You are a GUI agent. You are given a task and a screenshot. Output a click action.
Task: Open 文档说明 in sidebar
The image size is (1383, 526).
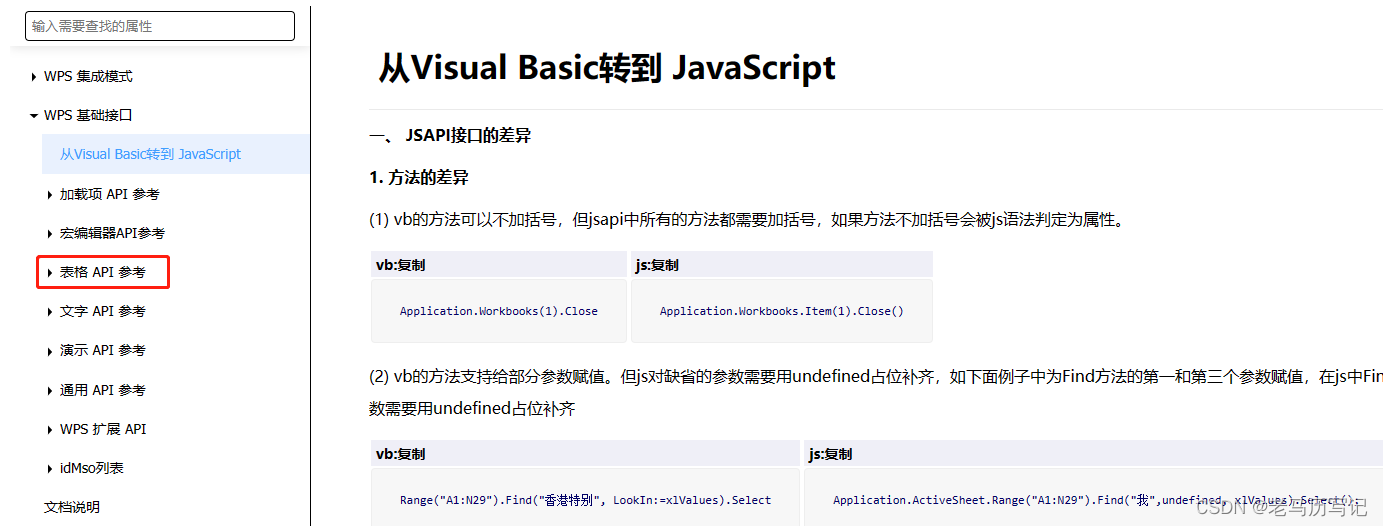[x=72, y=508]
